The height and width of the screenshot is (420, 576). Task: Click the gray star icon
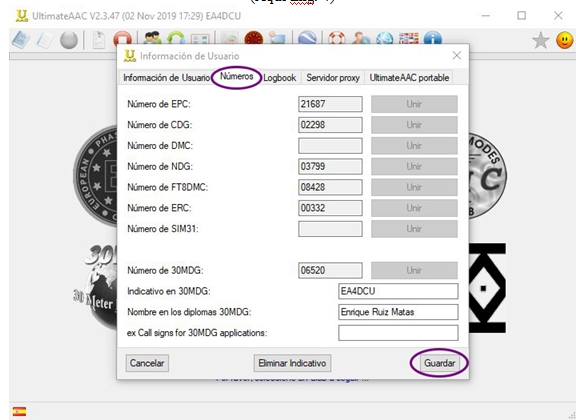(541, 40)
